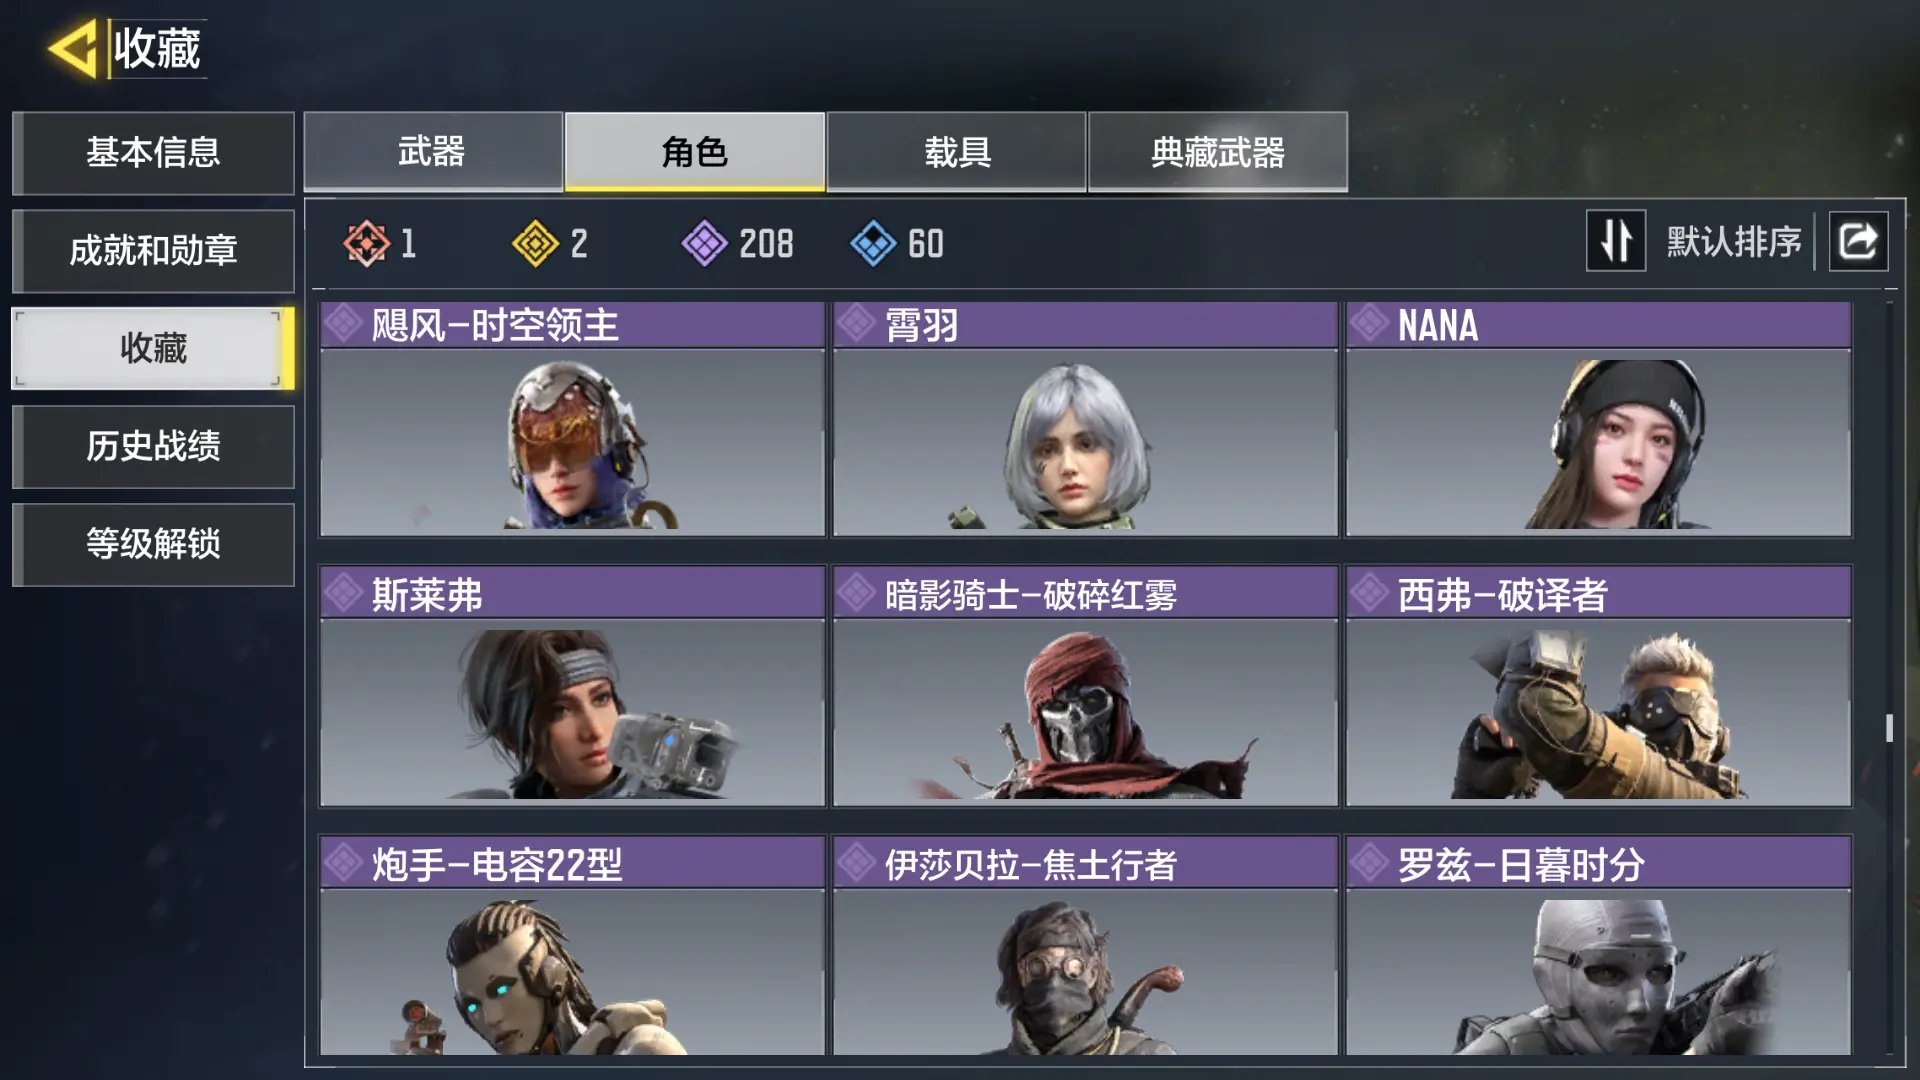This screenshot has width=1920, height=1080.
Task: Click the vertical scrollbar handle on right
Action: 1889,728
